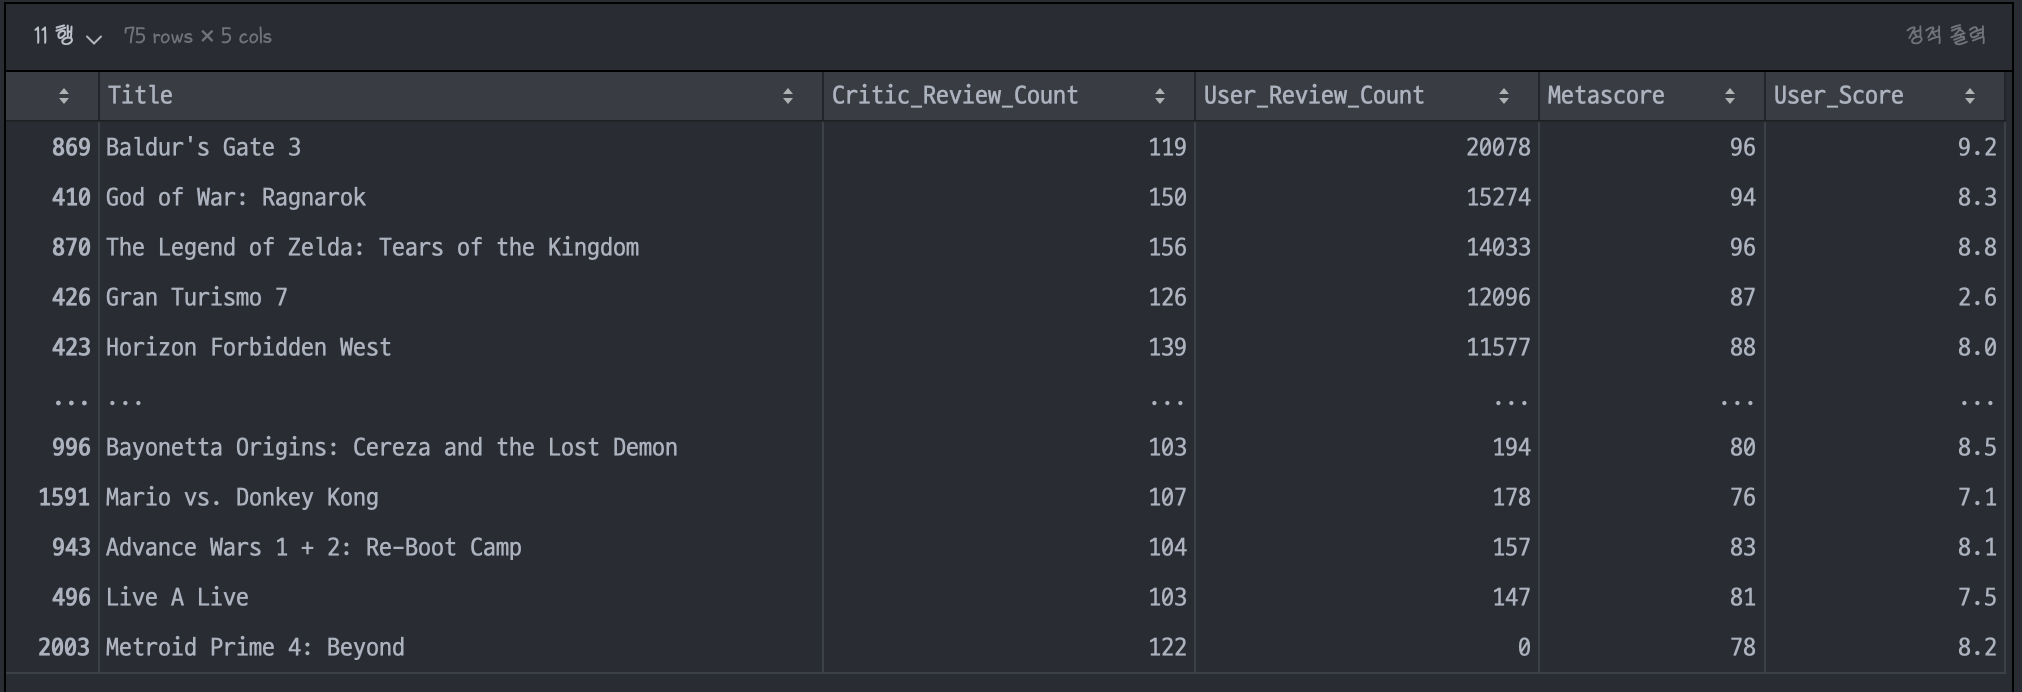
Task: Sort by Metascore sort icon
Action: coord(1730,96)
